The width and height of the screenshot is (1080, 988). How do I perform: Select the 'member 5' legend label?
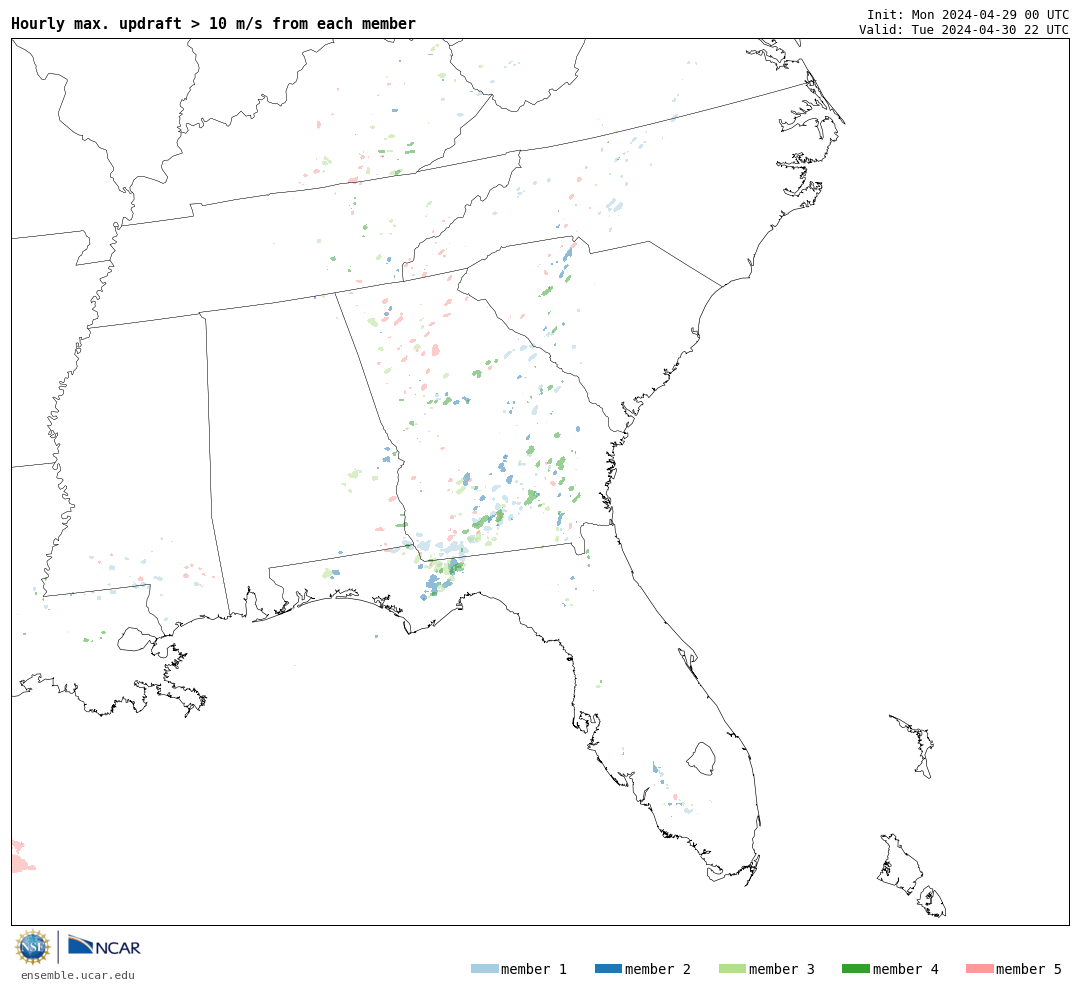pyautogui.click(x=1029, y=969)
